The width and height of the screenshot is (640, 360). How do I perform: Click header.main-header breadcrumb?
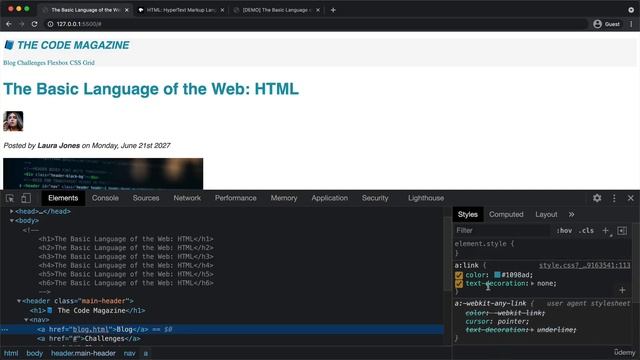tap(83, 353)
